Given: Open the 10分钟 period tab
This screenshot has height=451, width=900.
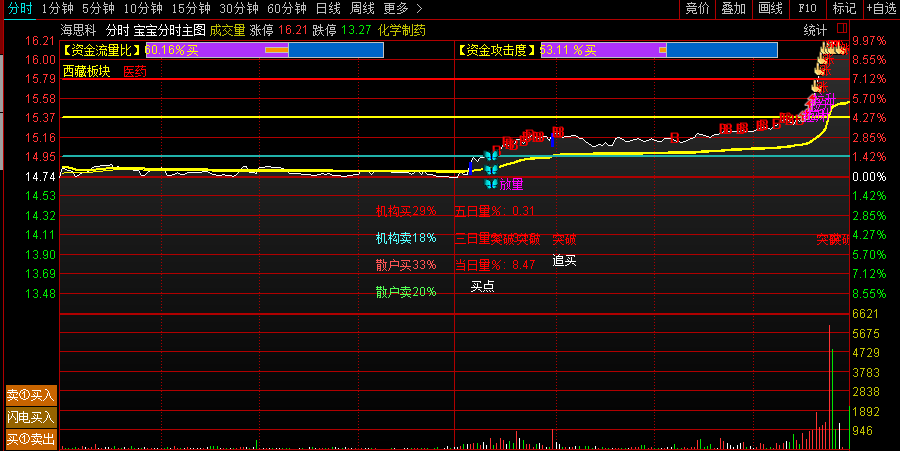Looking at the screenshot, I should (x=143, y=9).
